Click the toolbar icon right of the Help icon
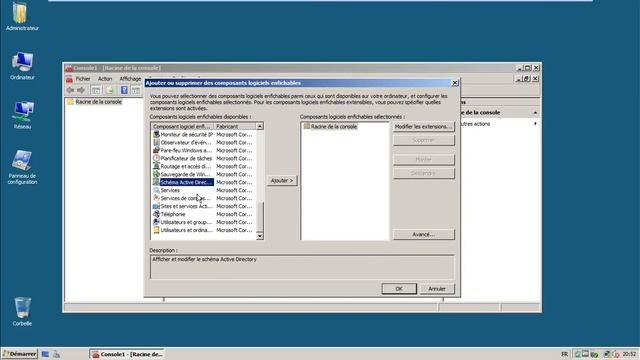The width and height of the screenshot is (640, 360). pos(136,90)
